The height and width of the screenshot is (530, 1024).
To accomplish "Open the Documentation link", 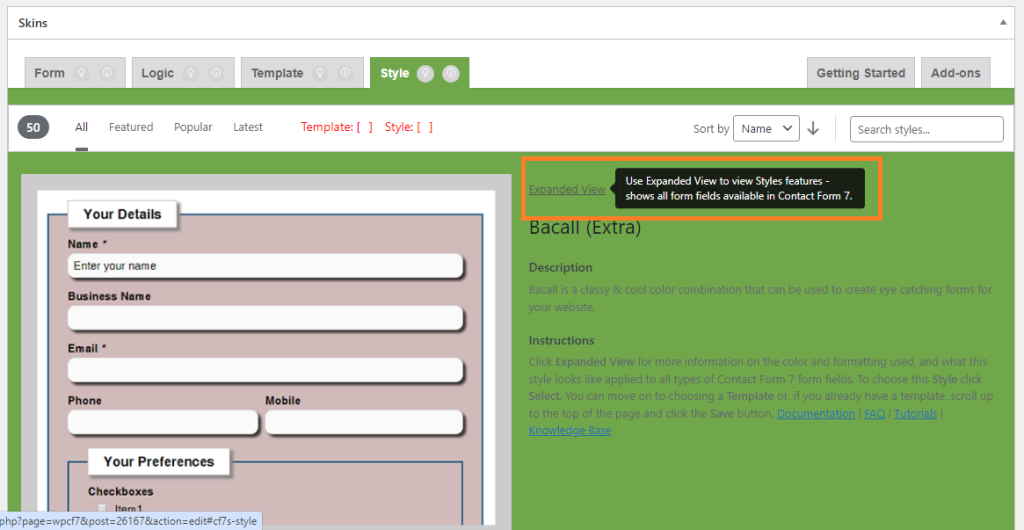I will pos(816,413).
